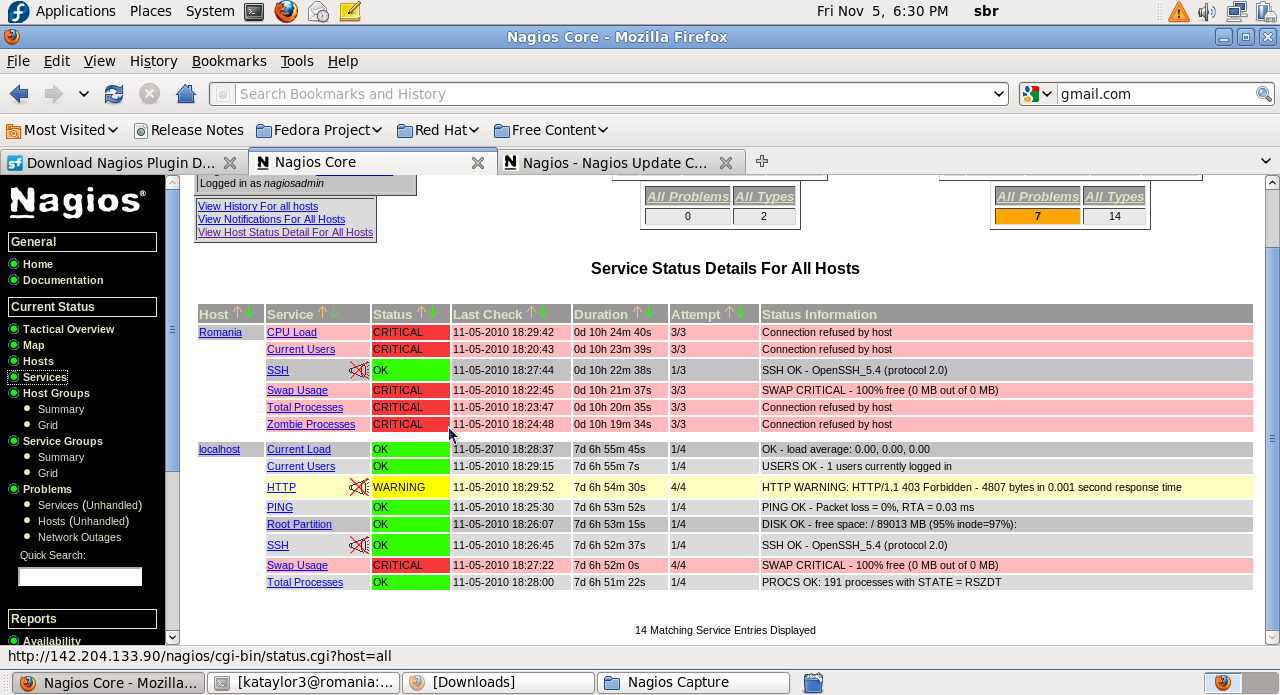Click the warning alert tray icon

point(1179,12)
